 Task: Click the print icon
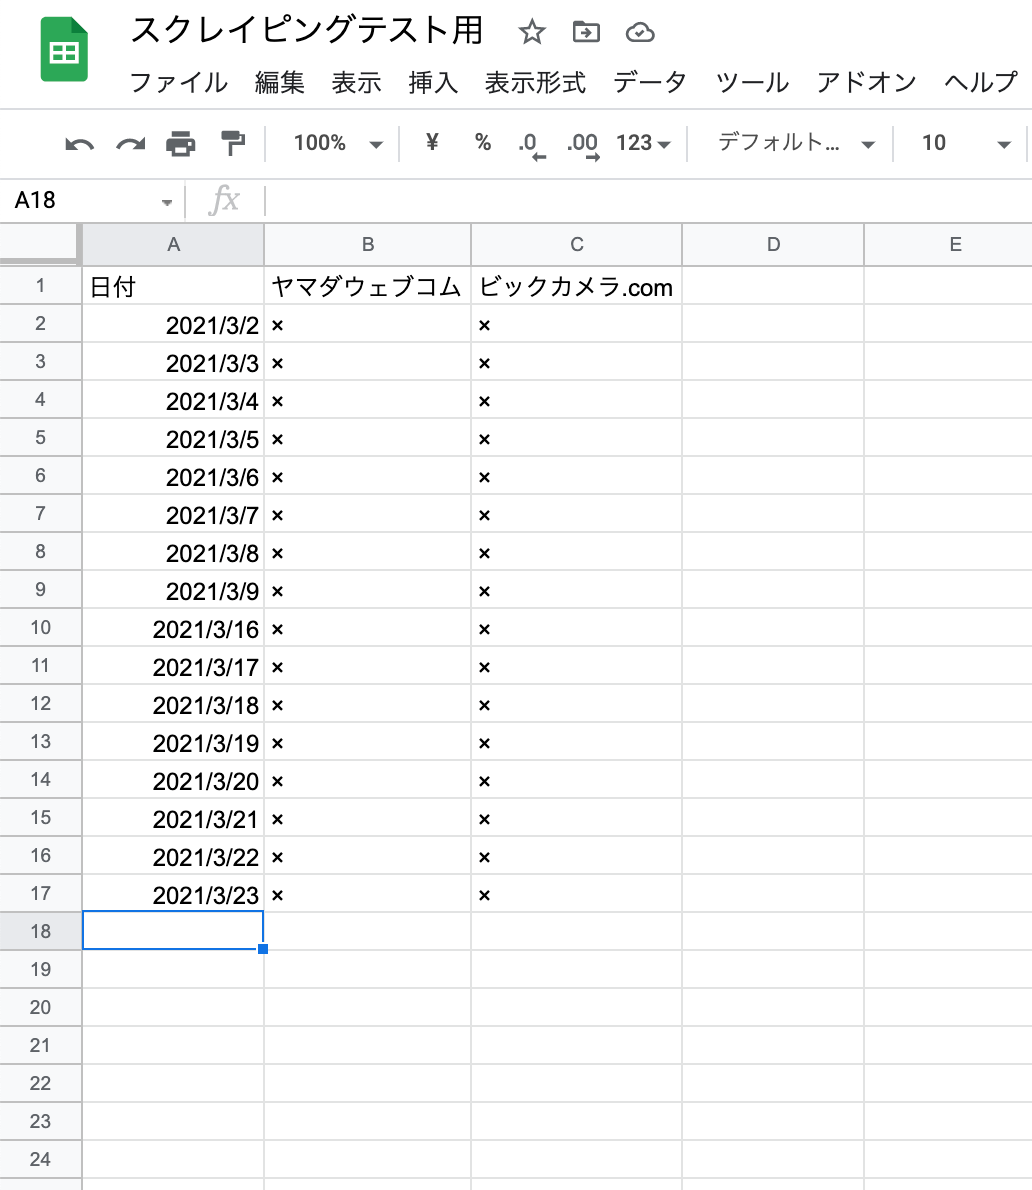point(181,143)
